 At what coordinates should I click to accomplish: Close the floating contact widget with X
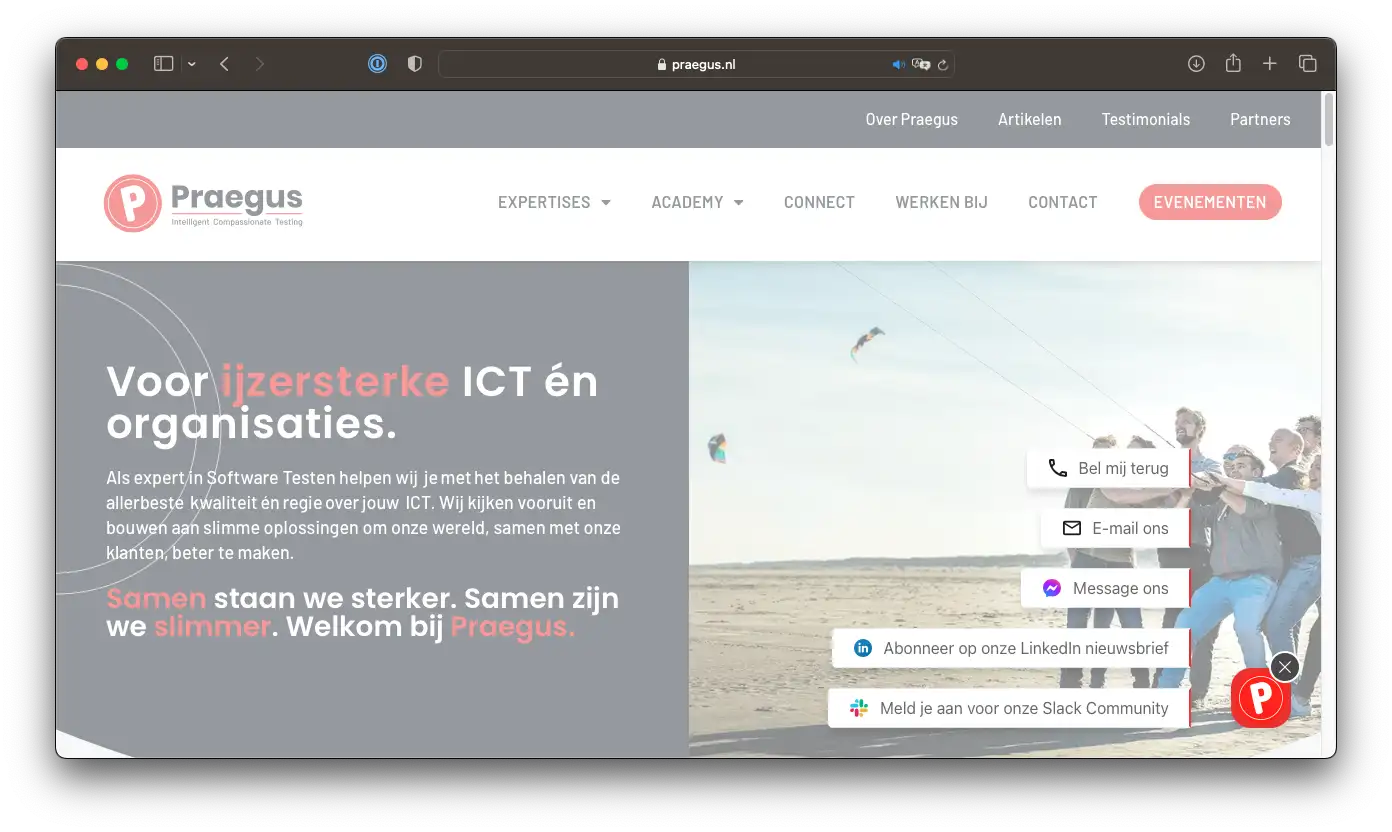coord(1285,667)
